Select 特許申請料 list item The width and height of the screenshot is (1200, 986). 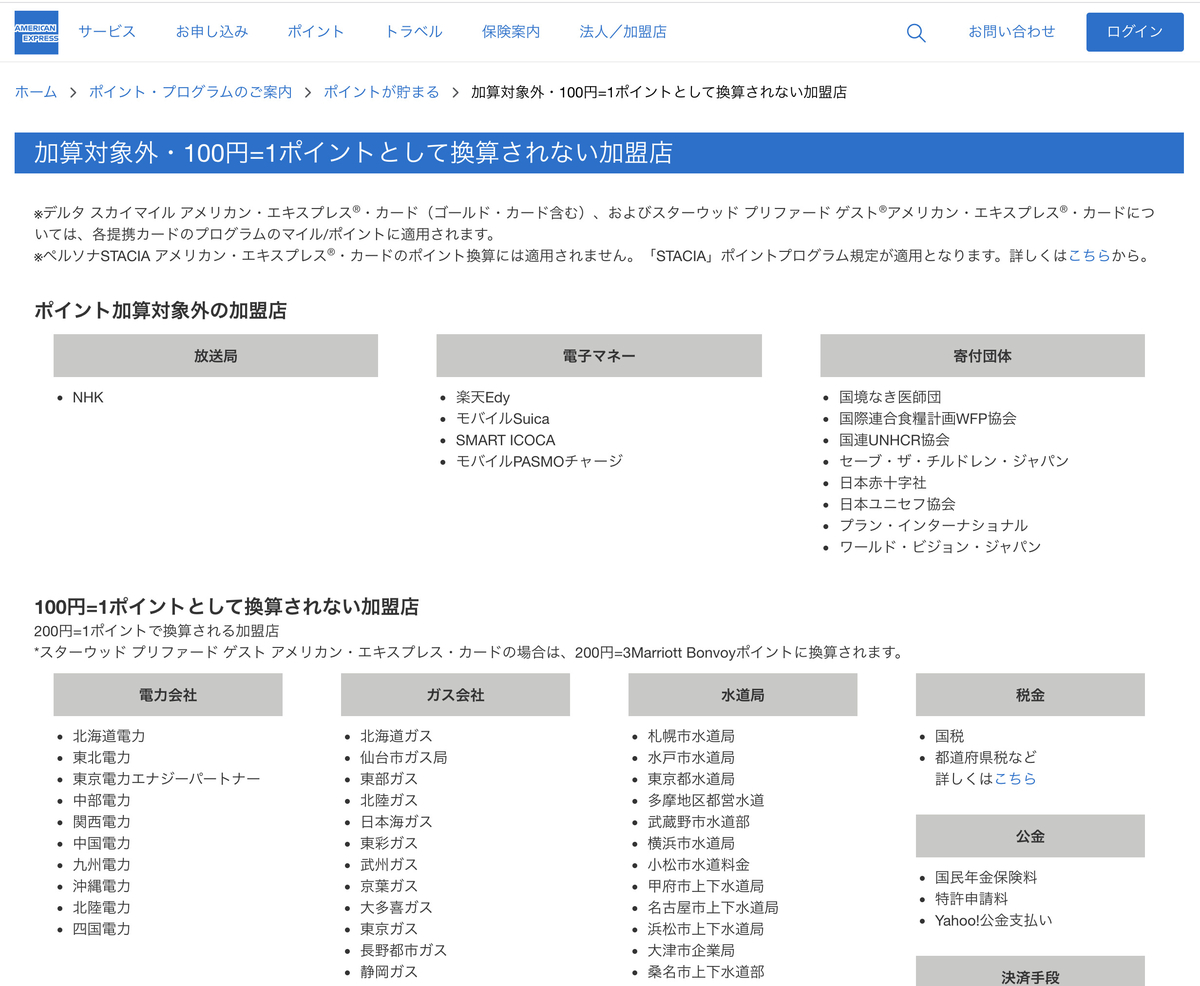(971, 899)
